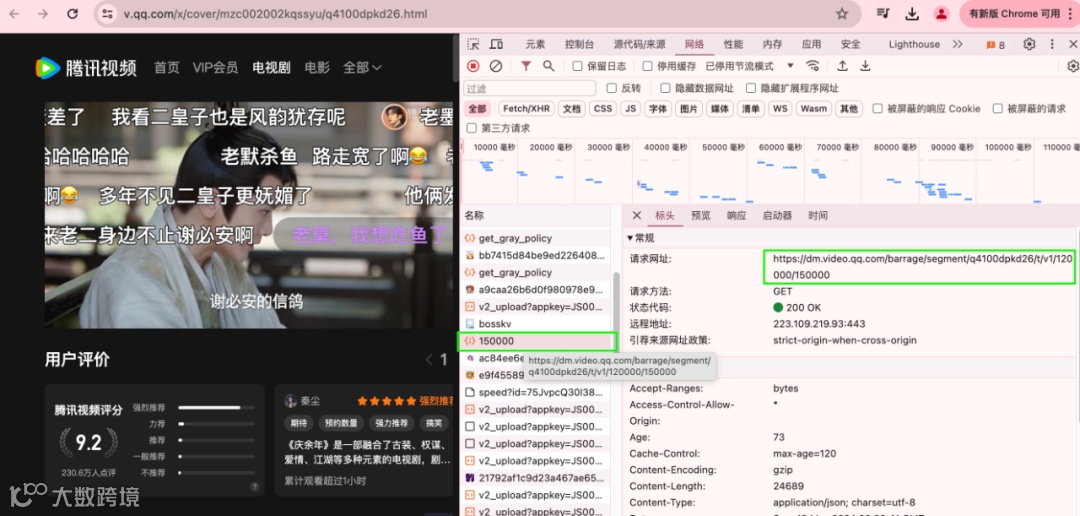Open the Chrome profile avatar
This screenshot has width=1080, height=516.
tap(941, 14)
